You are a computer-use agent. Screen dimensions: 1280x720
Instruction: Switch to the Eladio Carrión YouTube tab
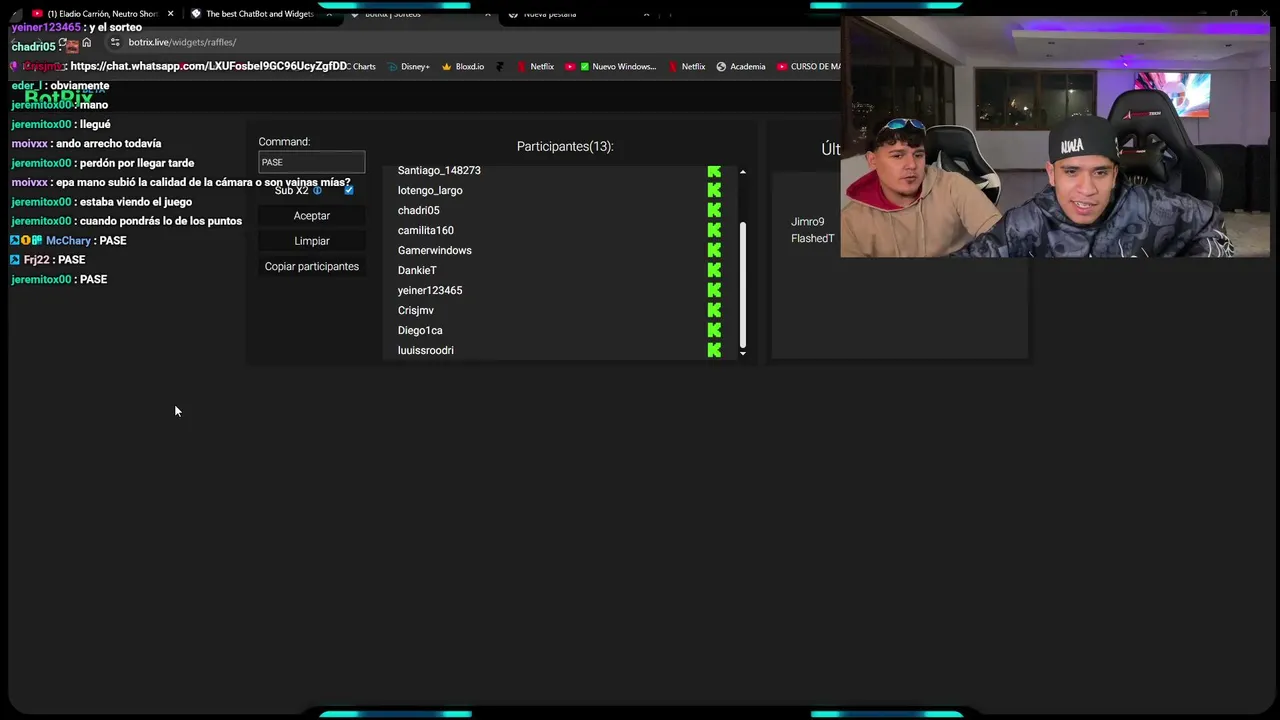click(101, 14)
